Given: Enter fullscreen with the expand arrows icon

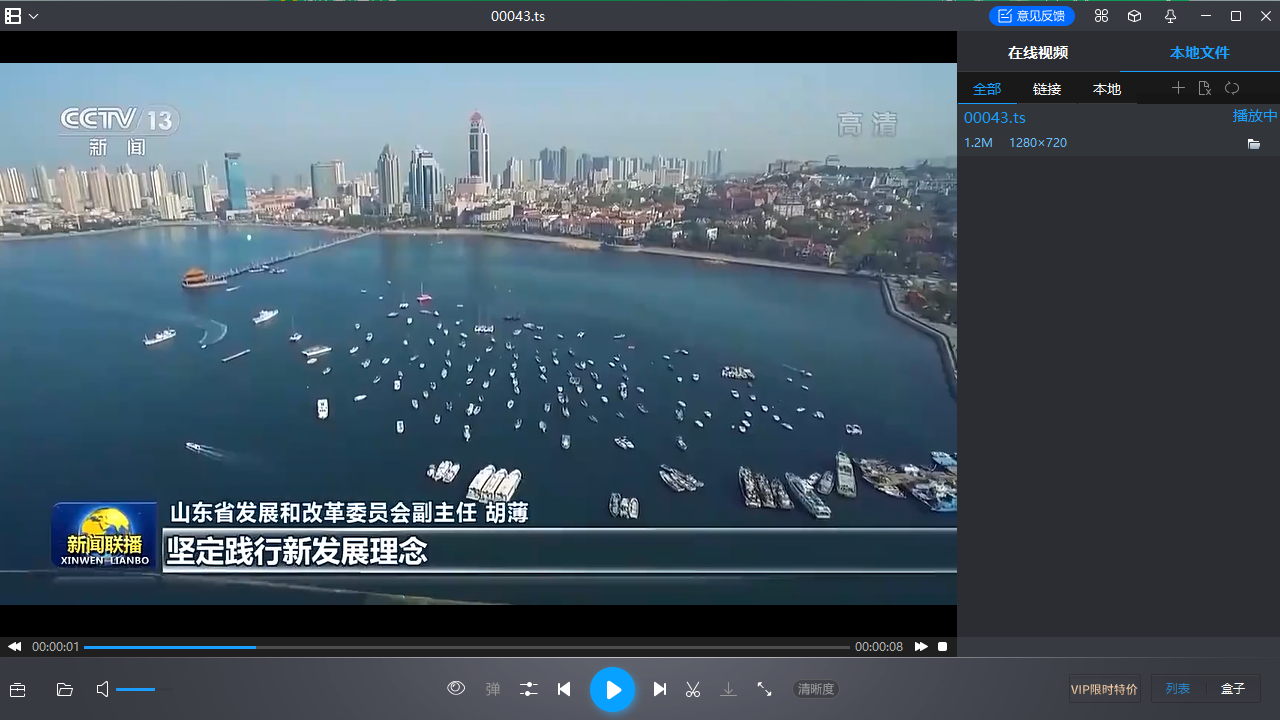Looking at the screenshot, I should pyautogui.click(x=764, y=689).
